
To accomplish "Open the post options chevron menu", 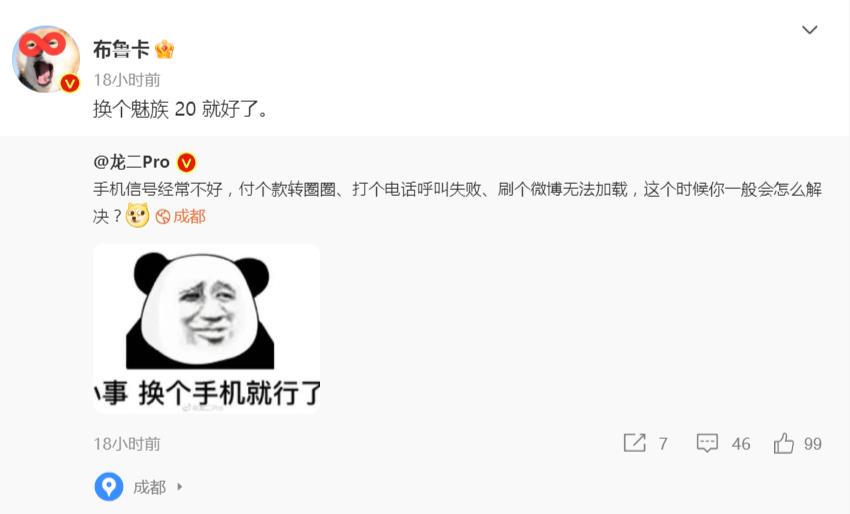I will click(809, 30).
